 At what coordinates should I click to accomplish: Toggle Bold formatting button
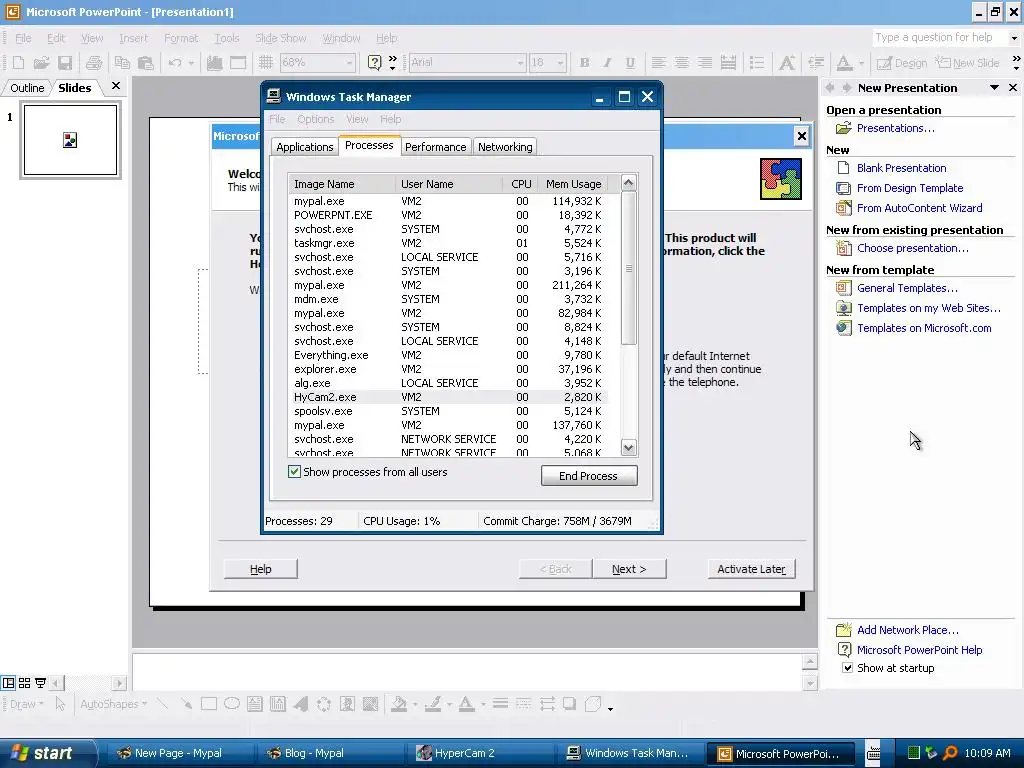[x=584, y=63]
